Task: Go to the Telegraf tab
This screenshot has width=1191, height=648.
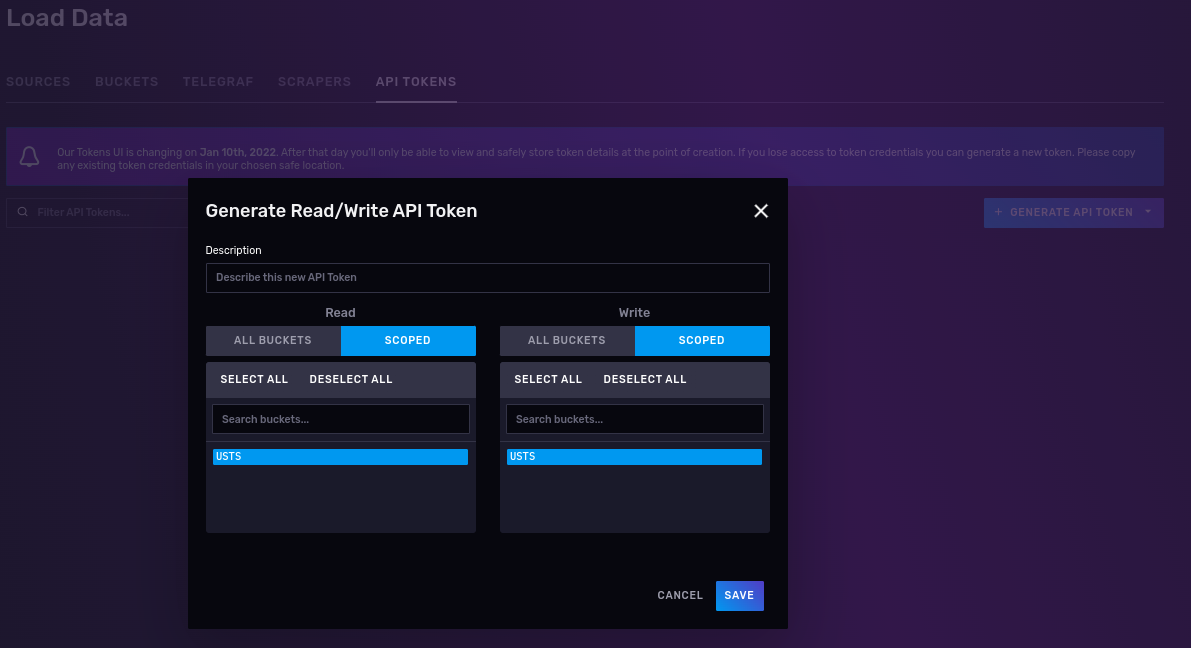Action: pyautogui.click(x=218, y=82)
